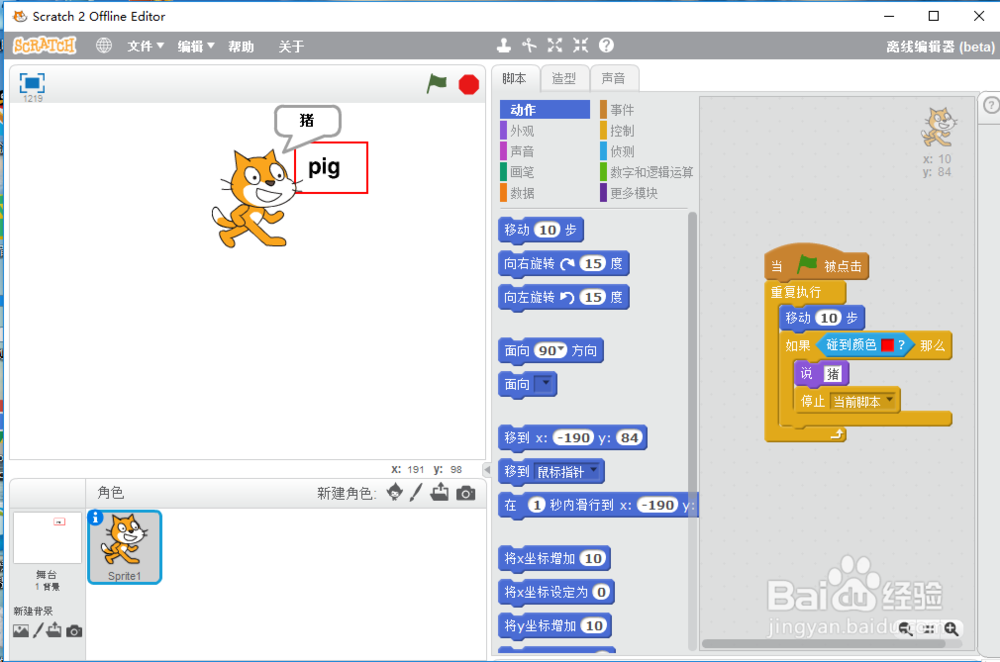Viewport: 1000px width, 662px height.
Task: Select the 事件 block category
Action: pos(645,110)
